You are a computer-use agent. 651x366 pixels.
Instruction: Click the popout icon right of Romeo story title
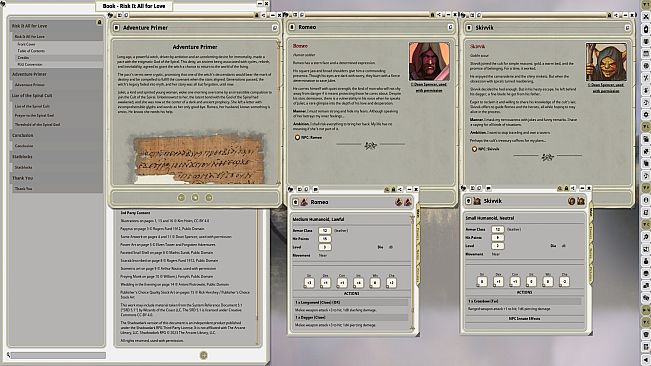click(x=450, y=27)
